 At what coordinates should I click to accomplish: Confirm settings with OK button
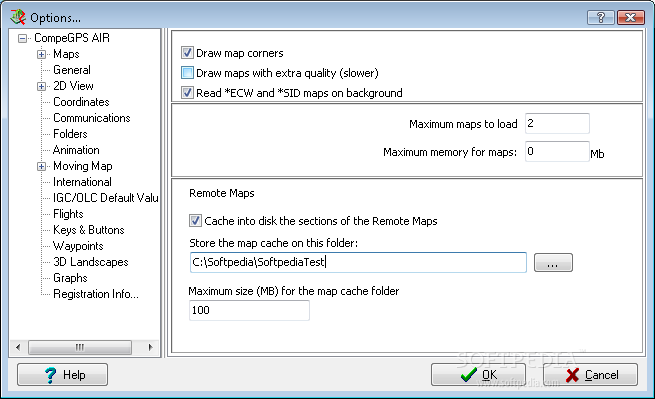[478, 374]
